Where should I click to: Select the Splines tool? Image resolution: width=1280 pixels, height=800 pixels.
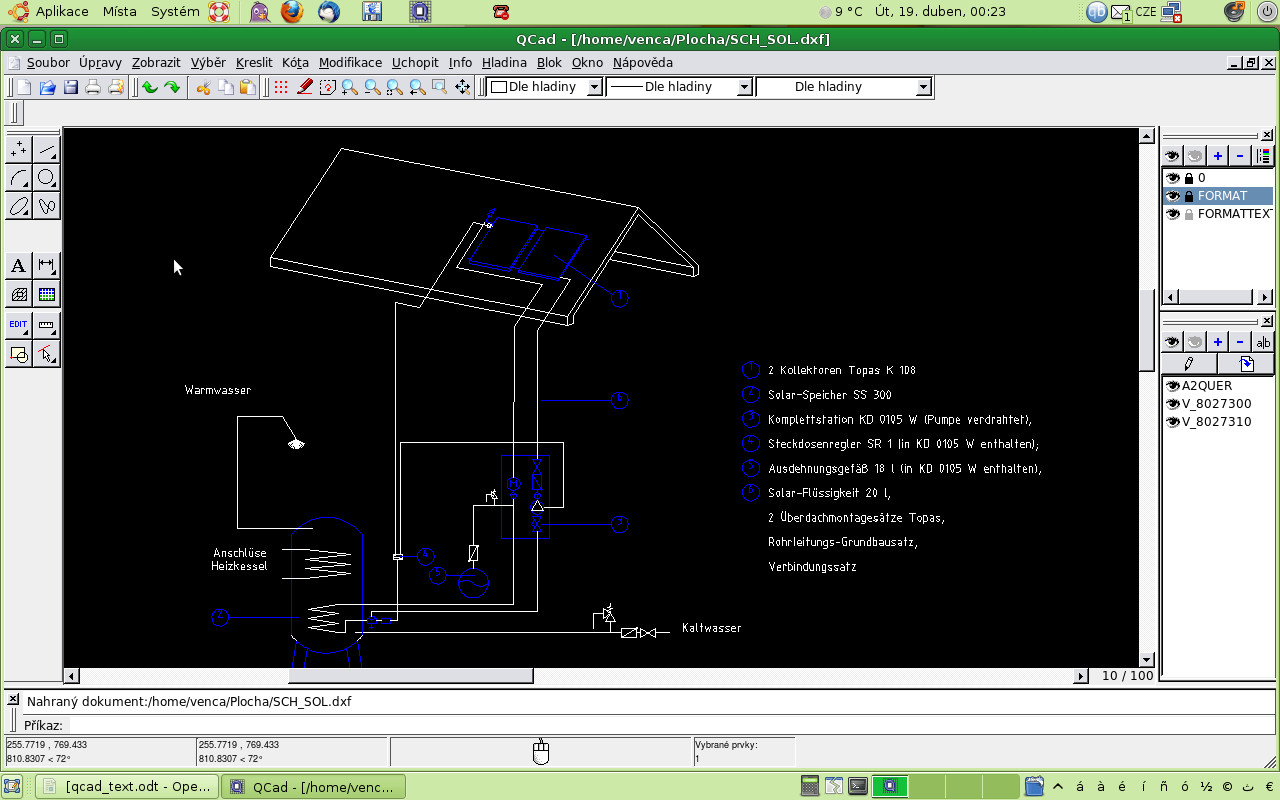[47, 206]
